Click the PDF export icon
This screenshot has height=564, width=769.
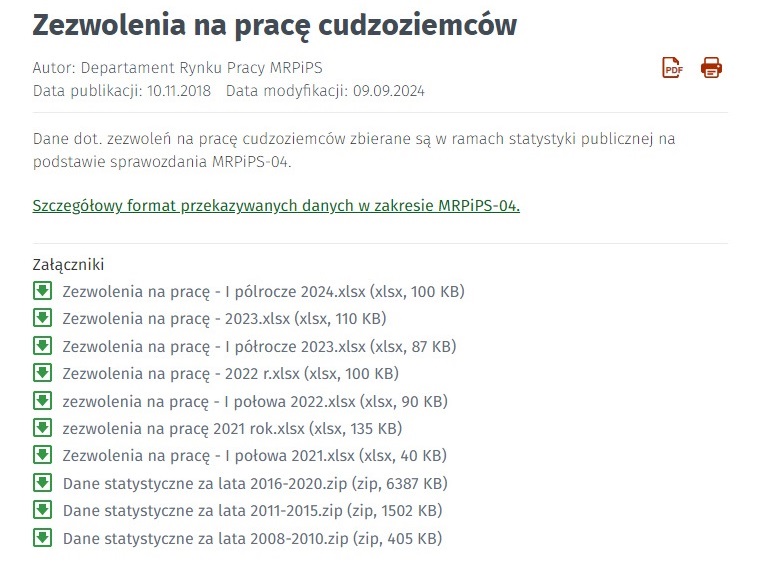(672, 68)
